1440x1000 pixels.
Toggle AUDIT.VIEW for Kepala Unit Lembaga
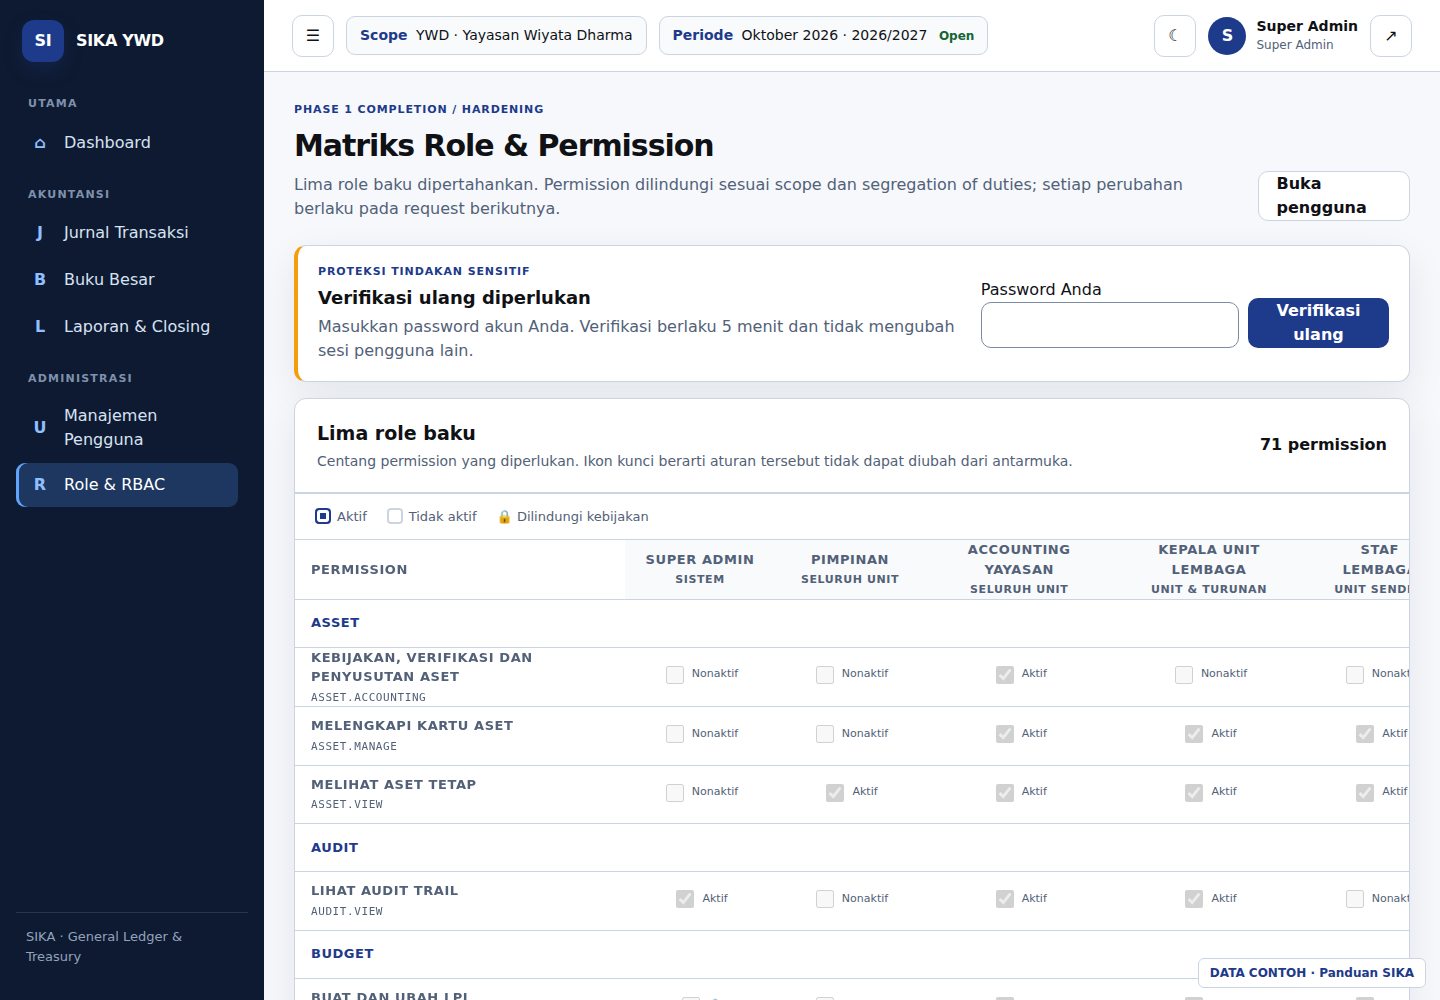pyautogui.click(x=1194, y=899)
